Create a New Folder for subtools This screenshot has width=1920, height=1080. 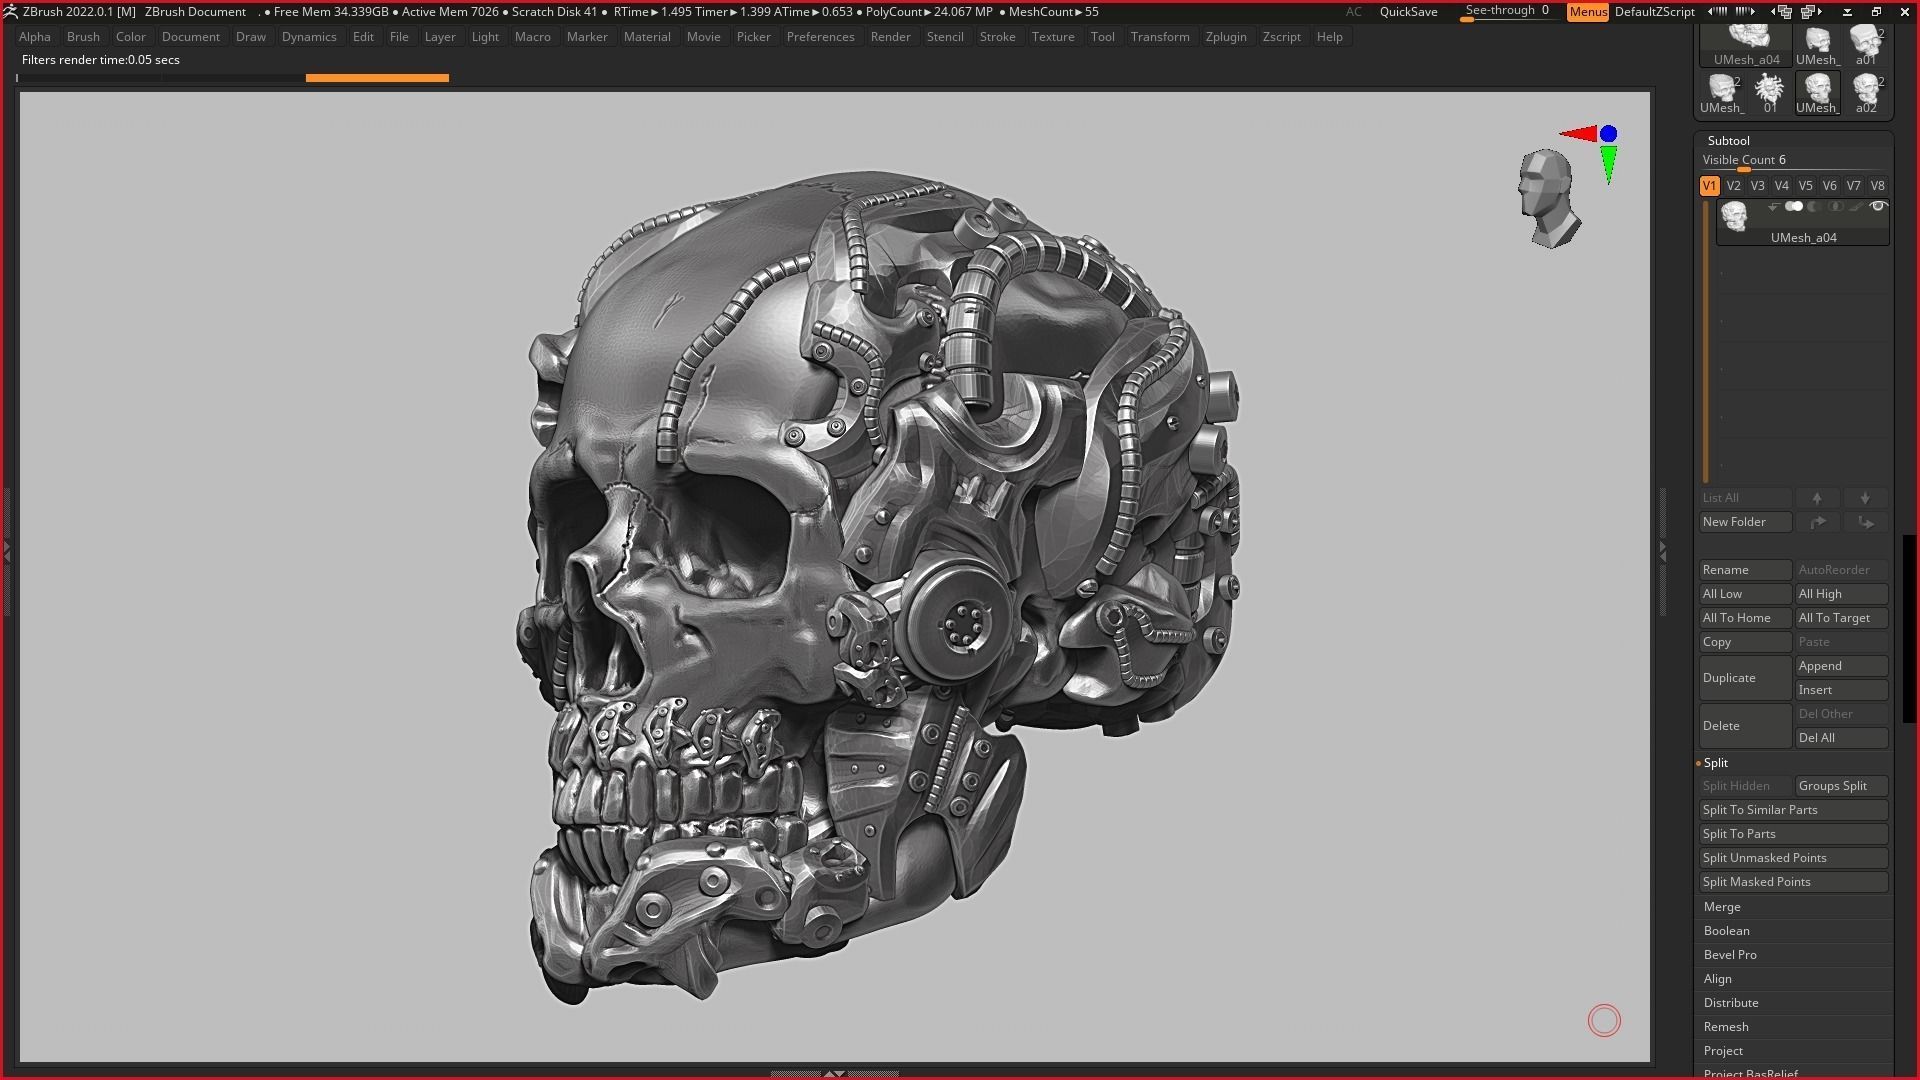pos(1745,522)
